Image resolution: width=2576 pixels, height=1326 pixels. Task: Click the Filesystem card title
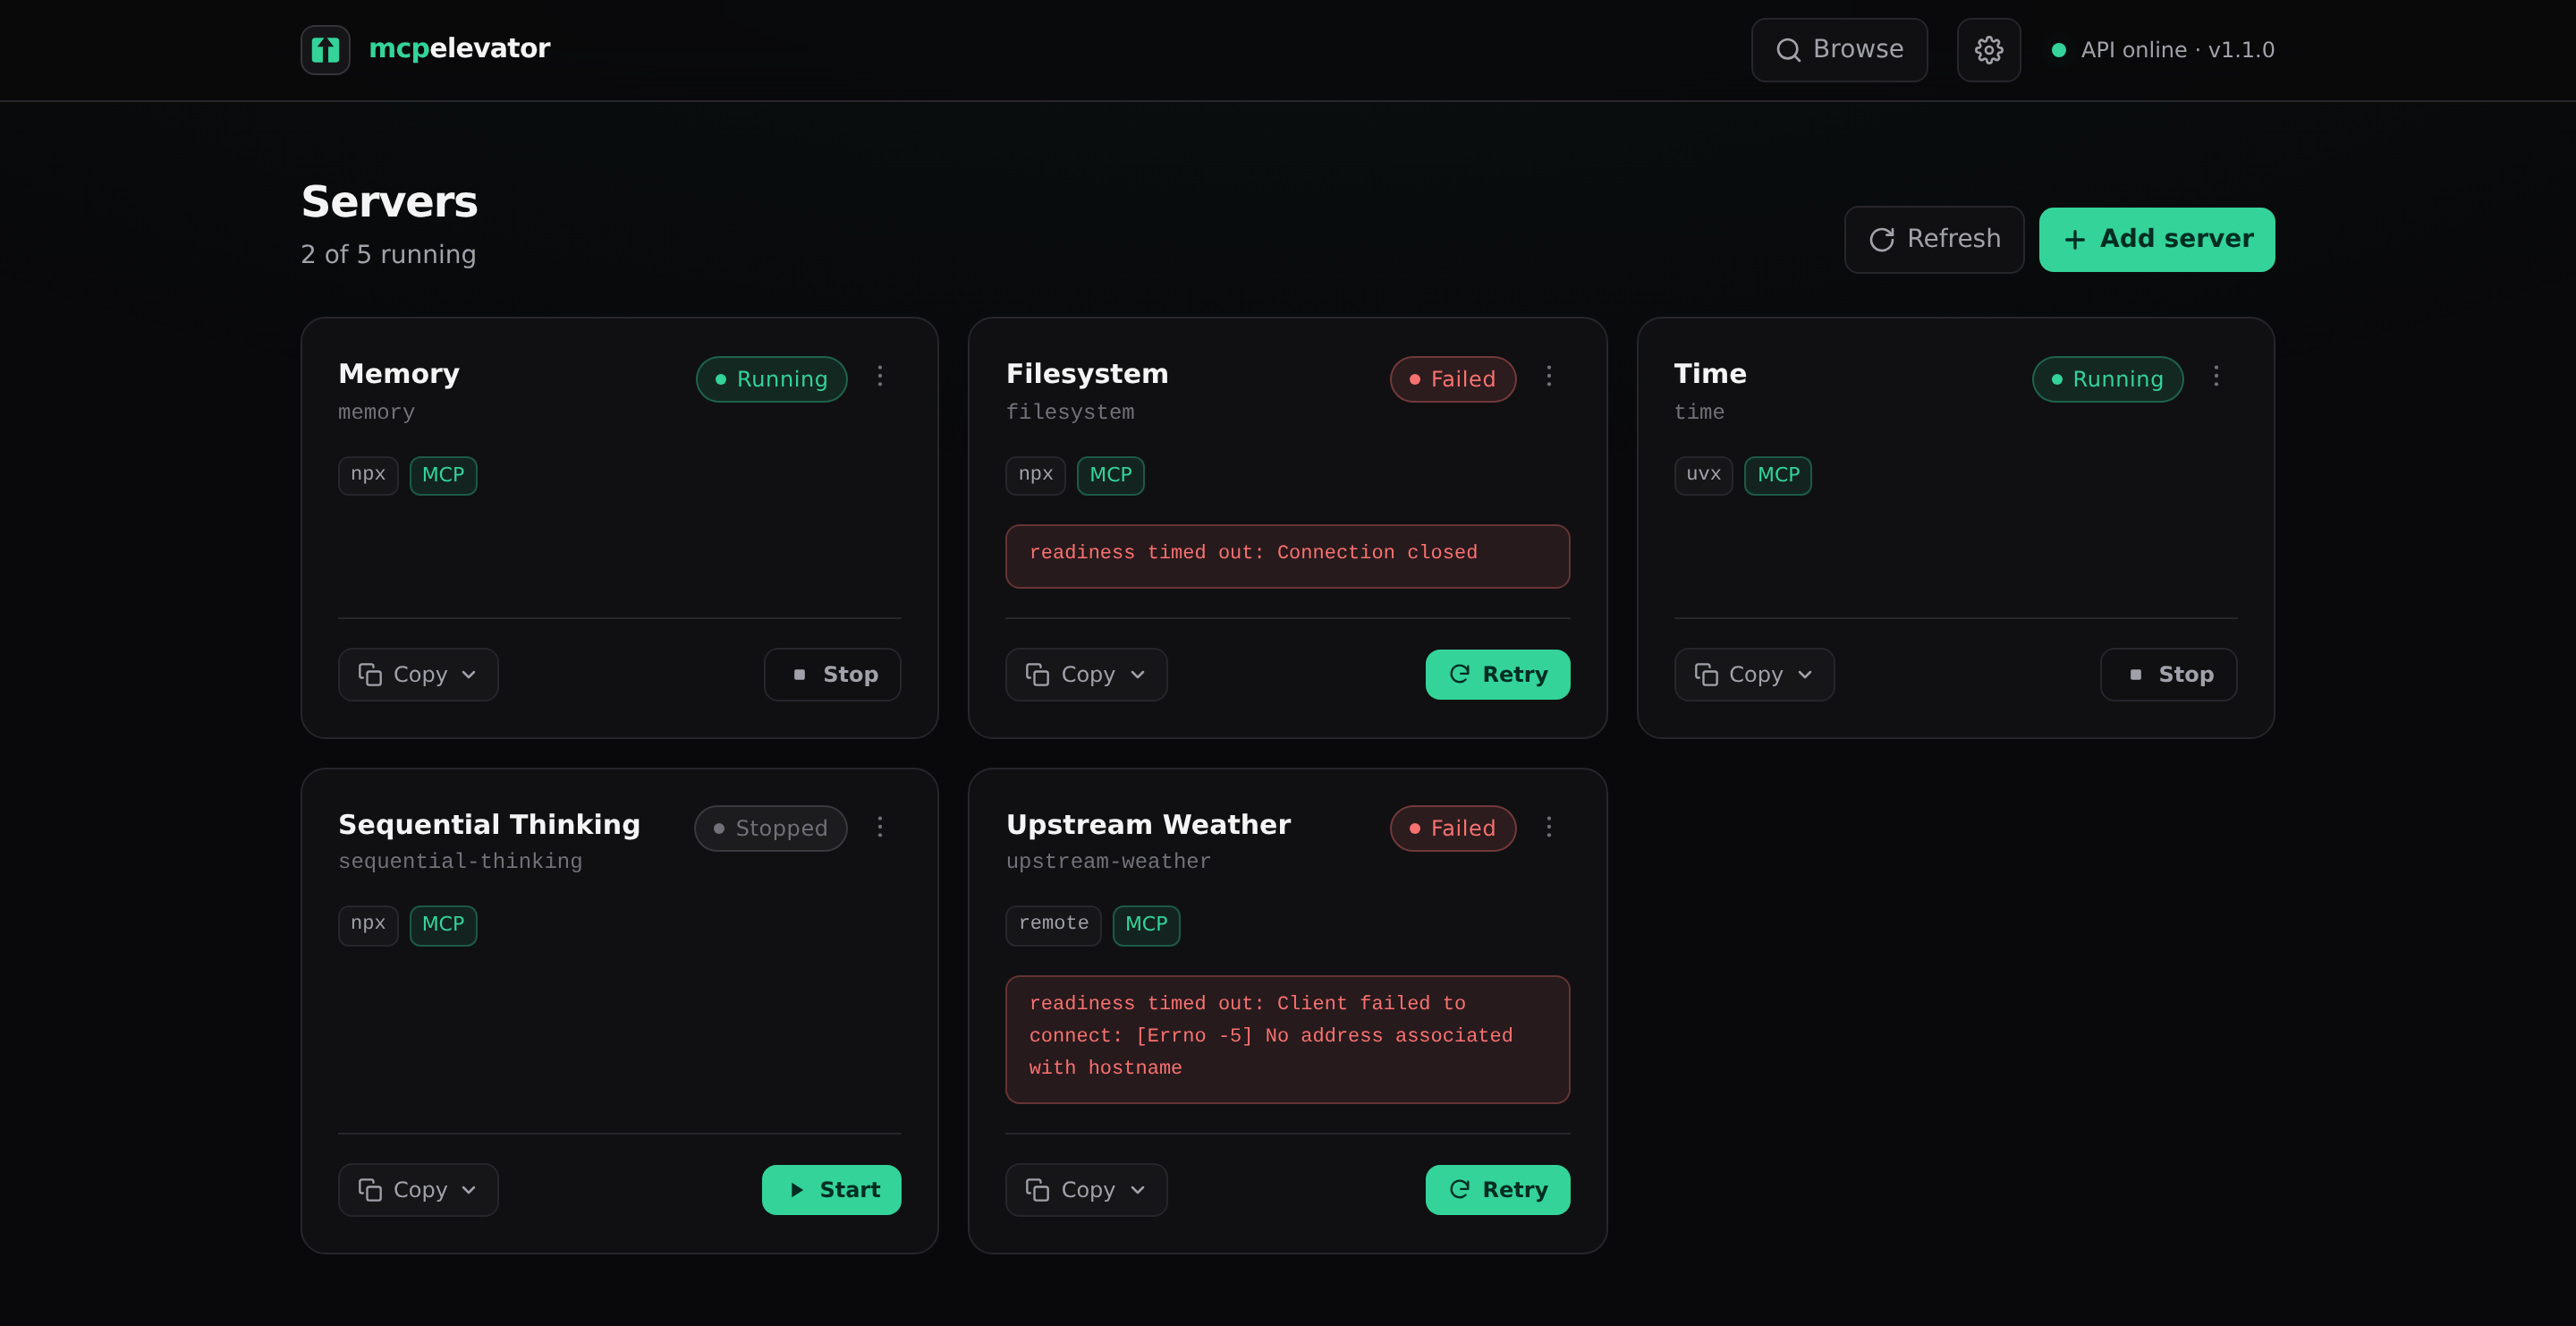tap(1087, 373)
